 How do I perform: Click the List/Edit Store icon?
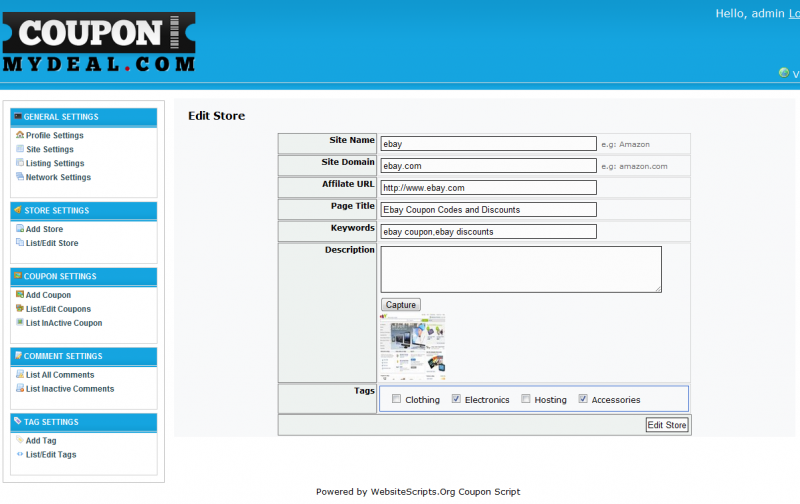(20, 242)
